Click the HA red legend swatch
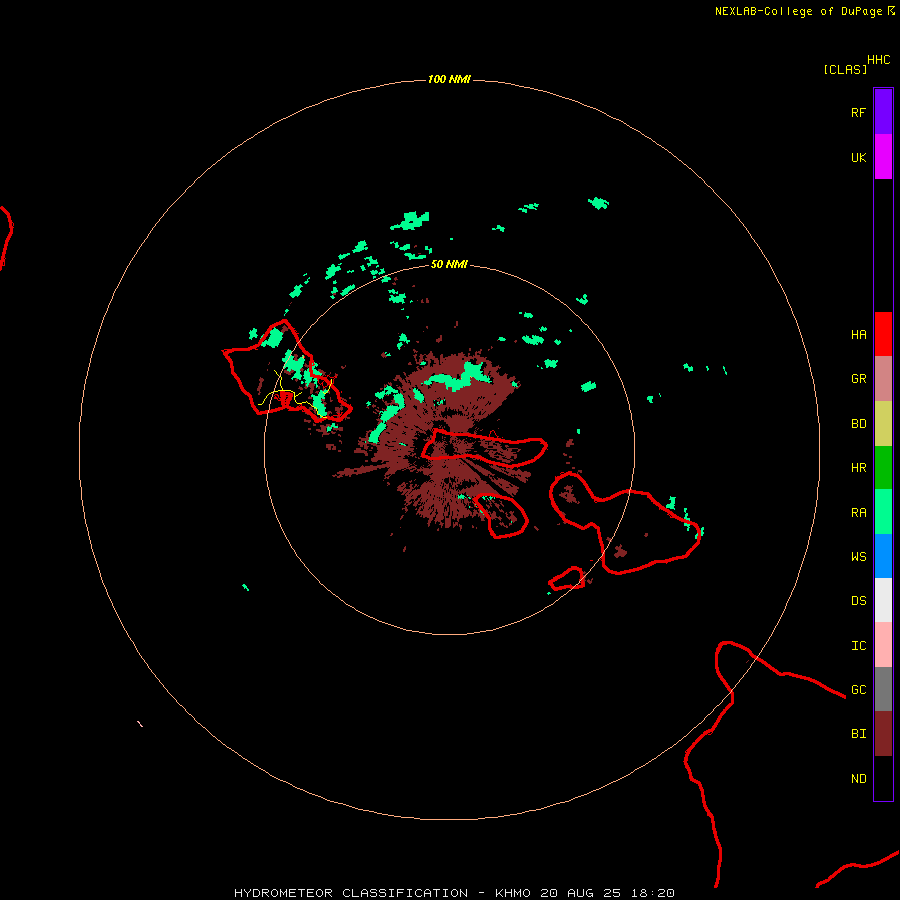This screenshot has height=900, width=900. [x=883, y=334]
